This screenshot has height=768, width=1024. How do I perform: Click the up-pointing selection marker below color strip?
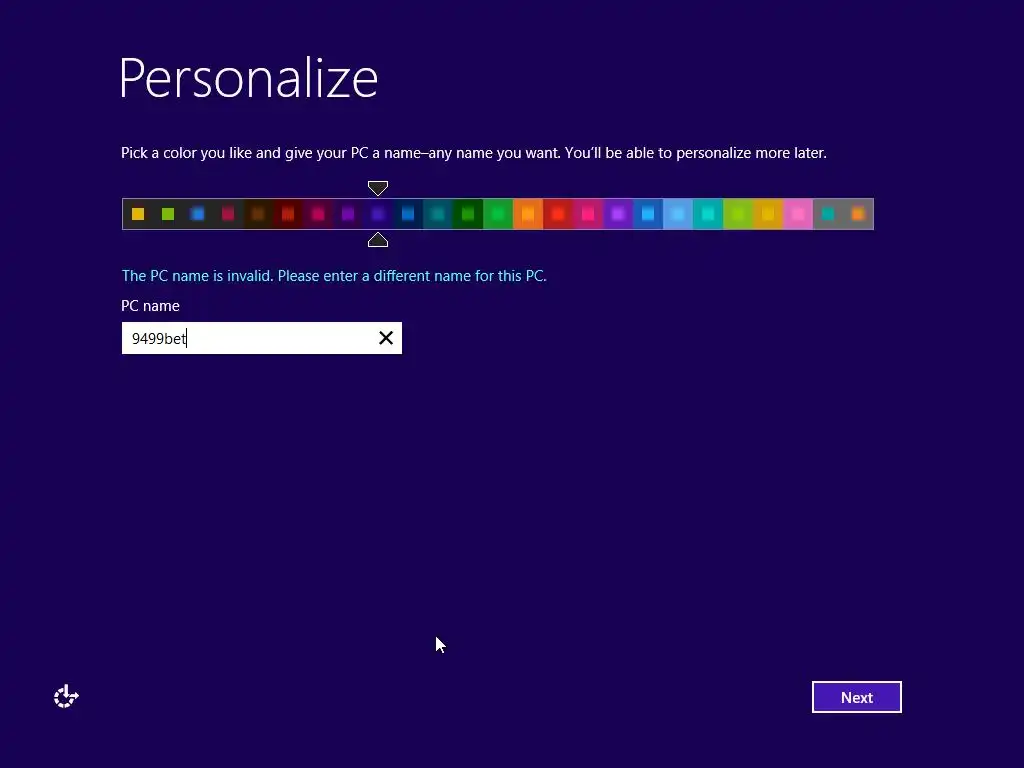(x=378, y=240)
